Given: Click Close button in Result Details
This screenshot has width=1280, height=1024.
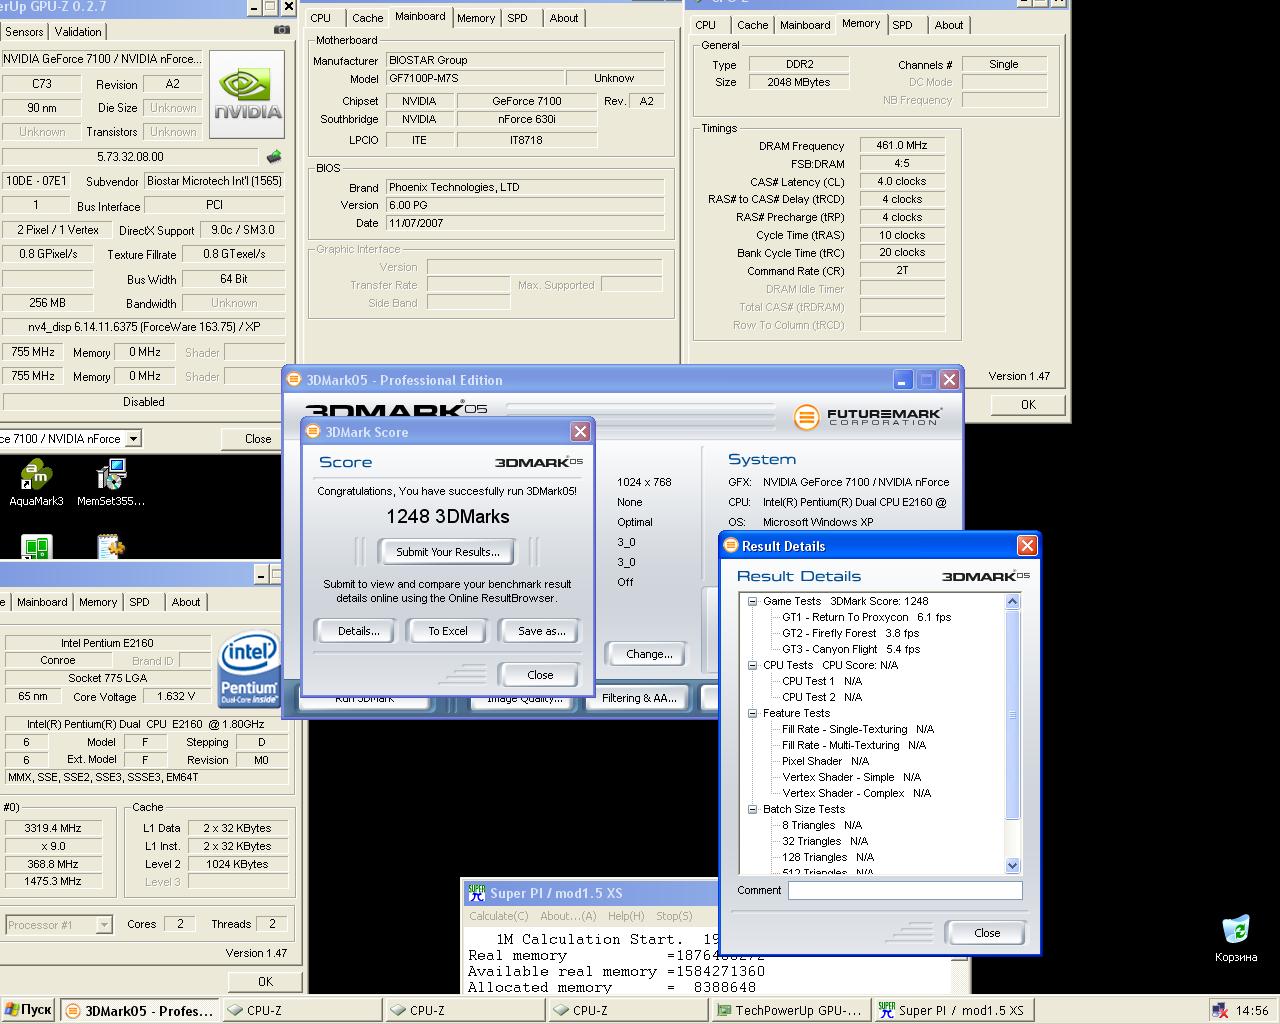Looking at the screenshot, I should click(x=987, y=933).
